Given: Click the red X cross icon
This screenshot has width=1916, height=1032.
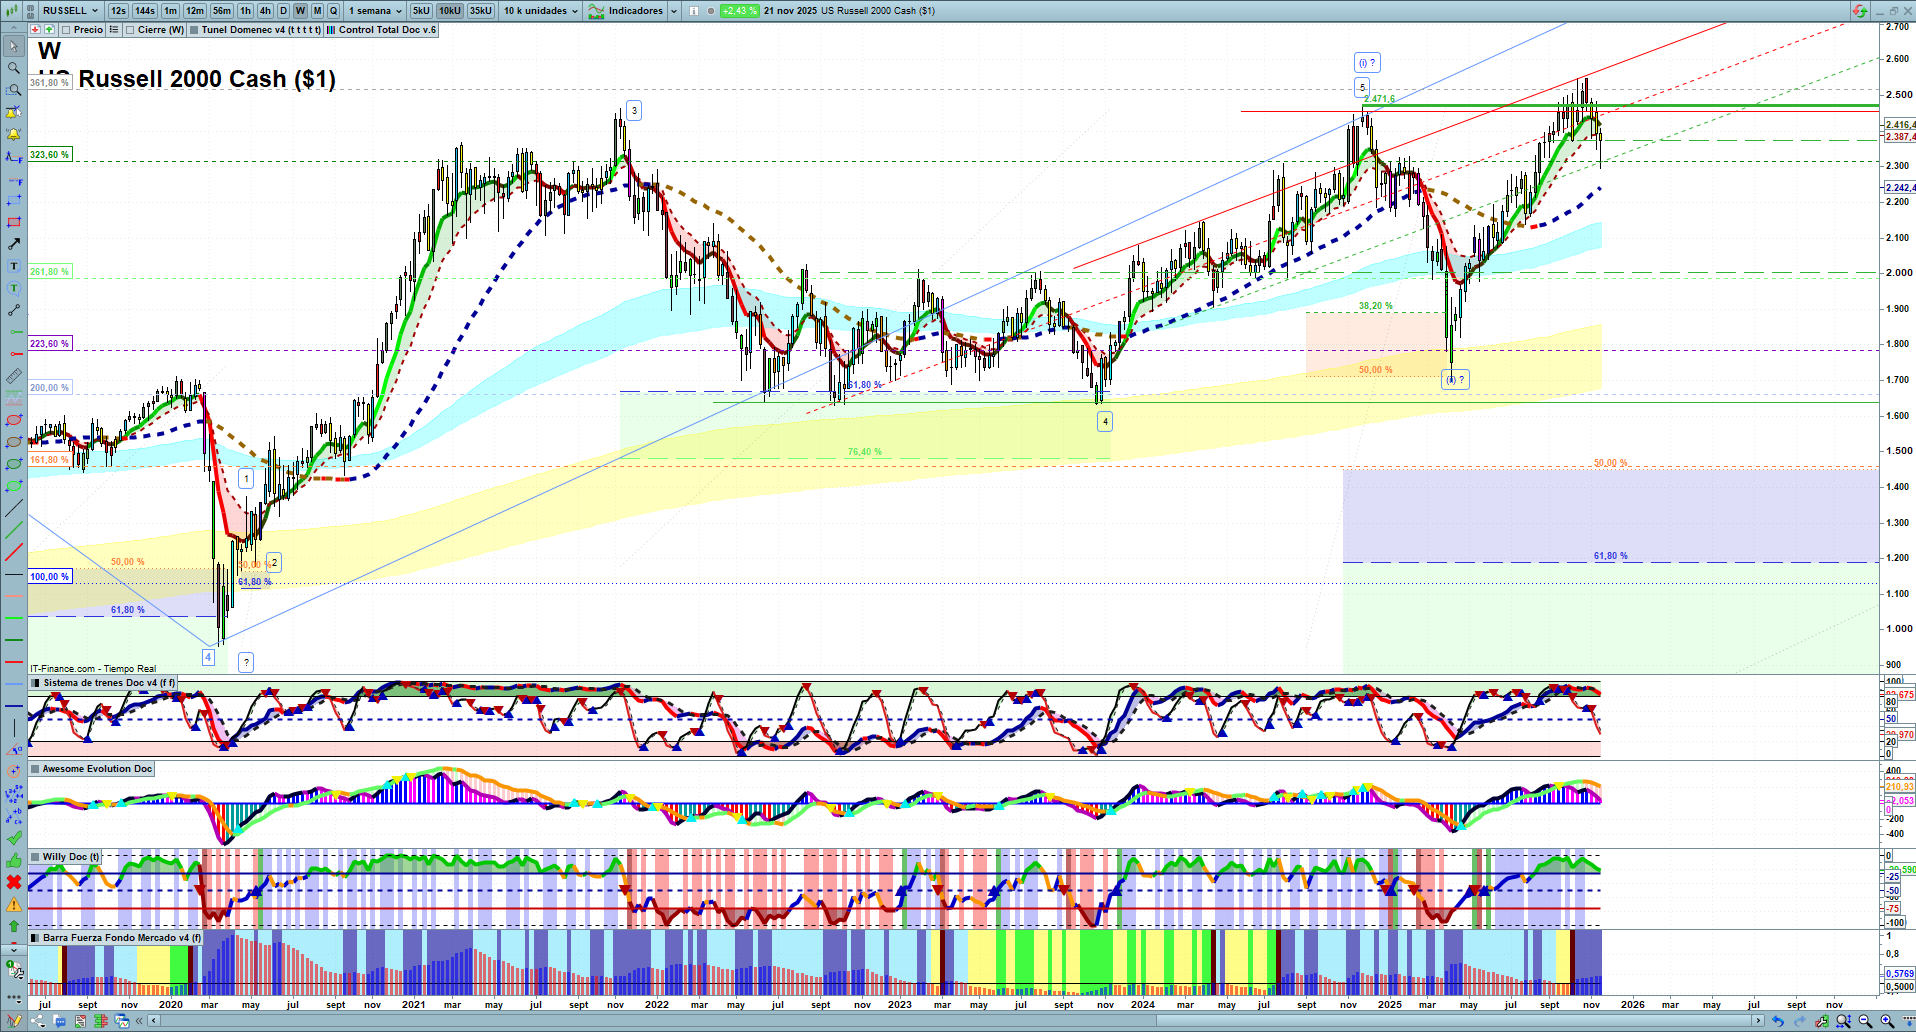Looking at the screenshot, I should click(x=14, y=882).
